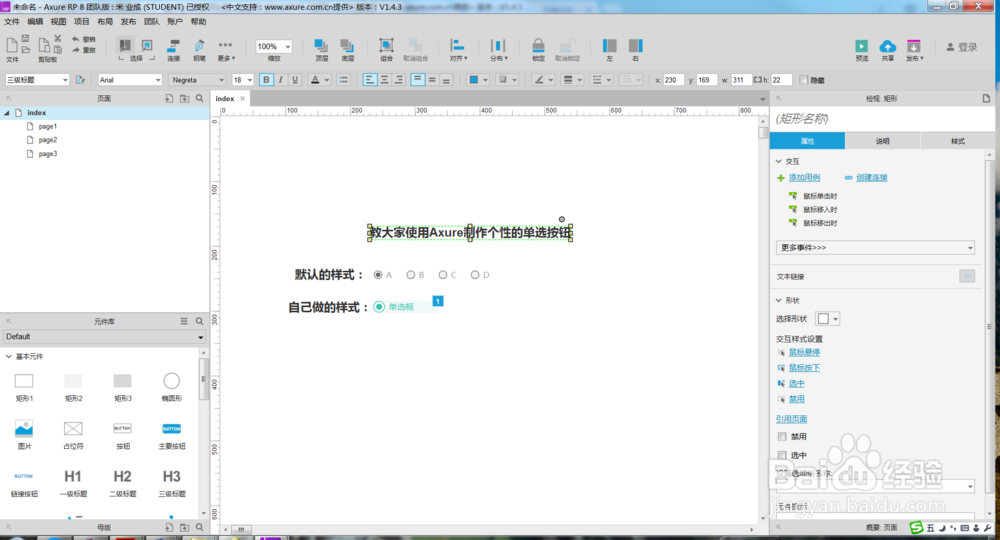The width and height of the screenshot is (1000, 540).
Task: Click 创建连接 link
Action: coord(872,177)
